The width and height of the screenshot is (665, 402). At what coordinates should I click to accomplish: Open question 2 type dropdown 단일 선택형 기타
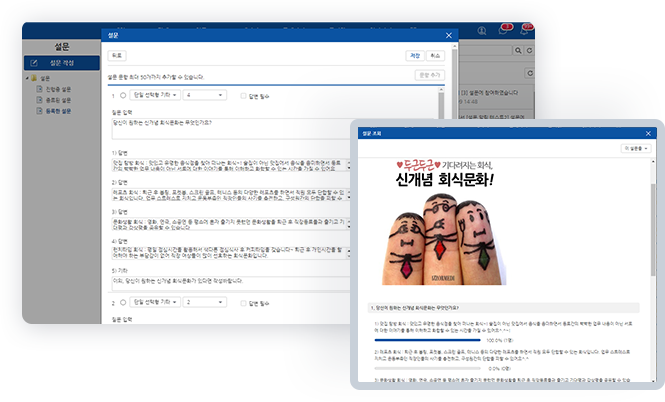point(155,302)
